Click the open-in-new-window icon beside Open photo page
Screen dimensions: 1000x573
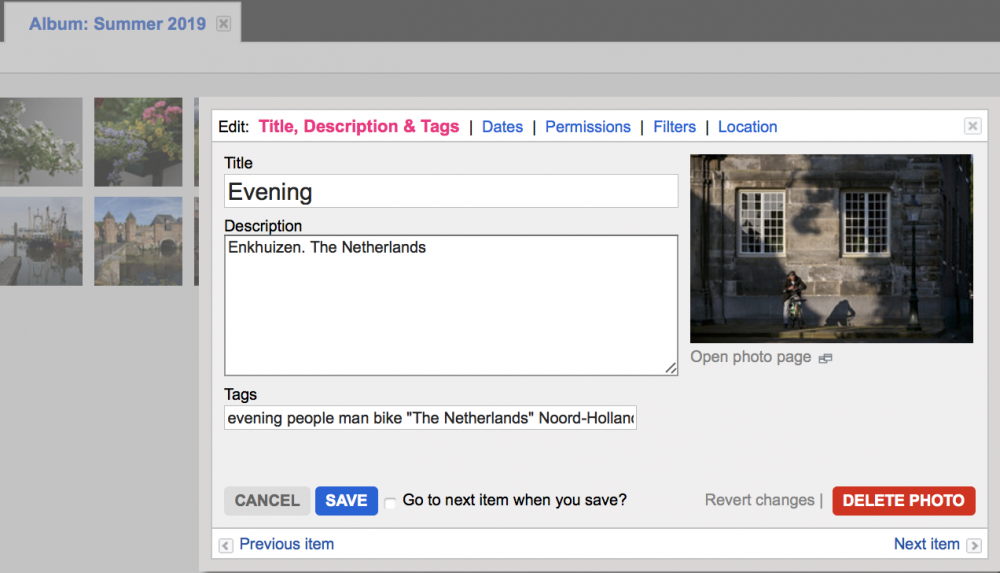click(x=825, y=358)
